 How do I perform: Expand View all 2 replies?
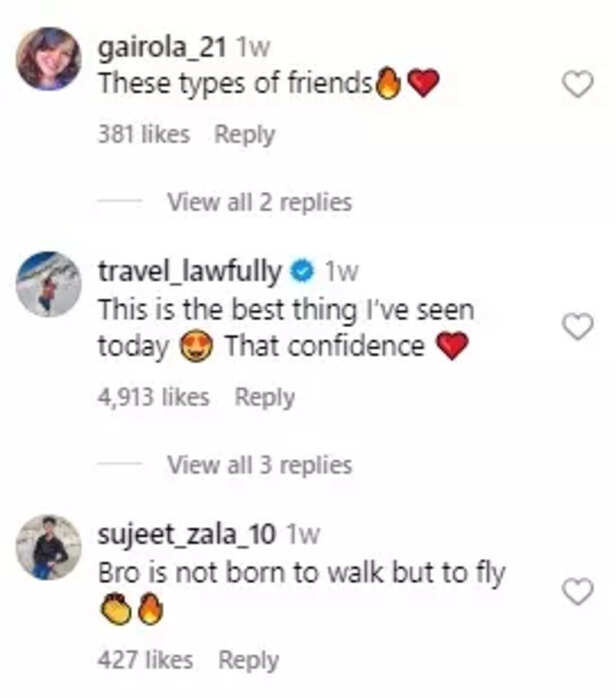tap(259, 202)
